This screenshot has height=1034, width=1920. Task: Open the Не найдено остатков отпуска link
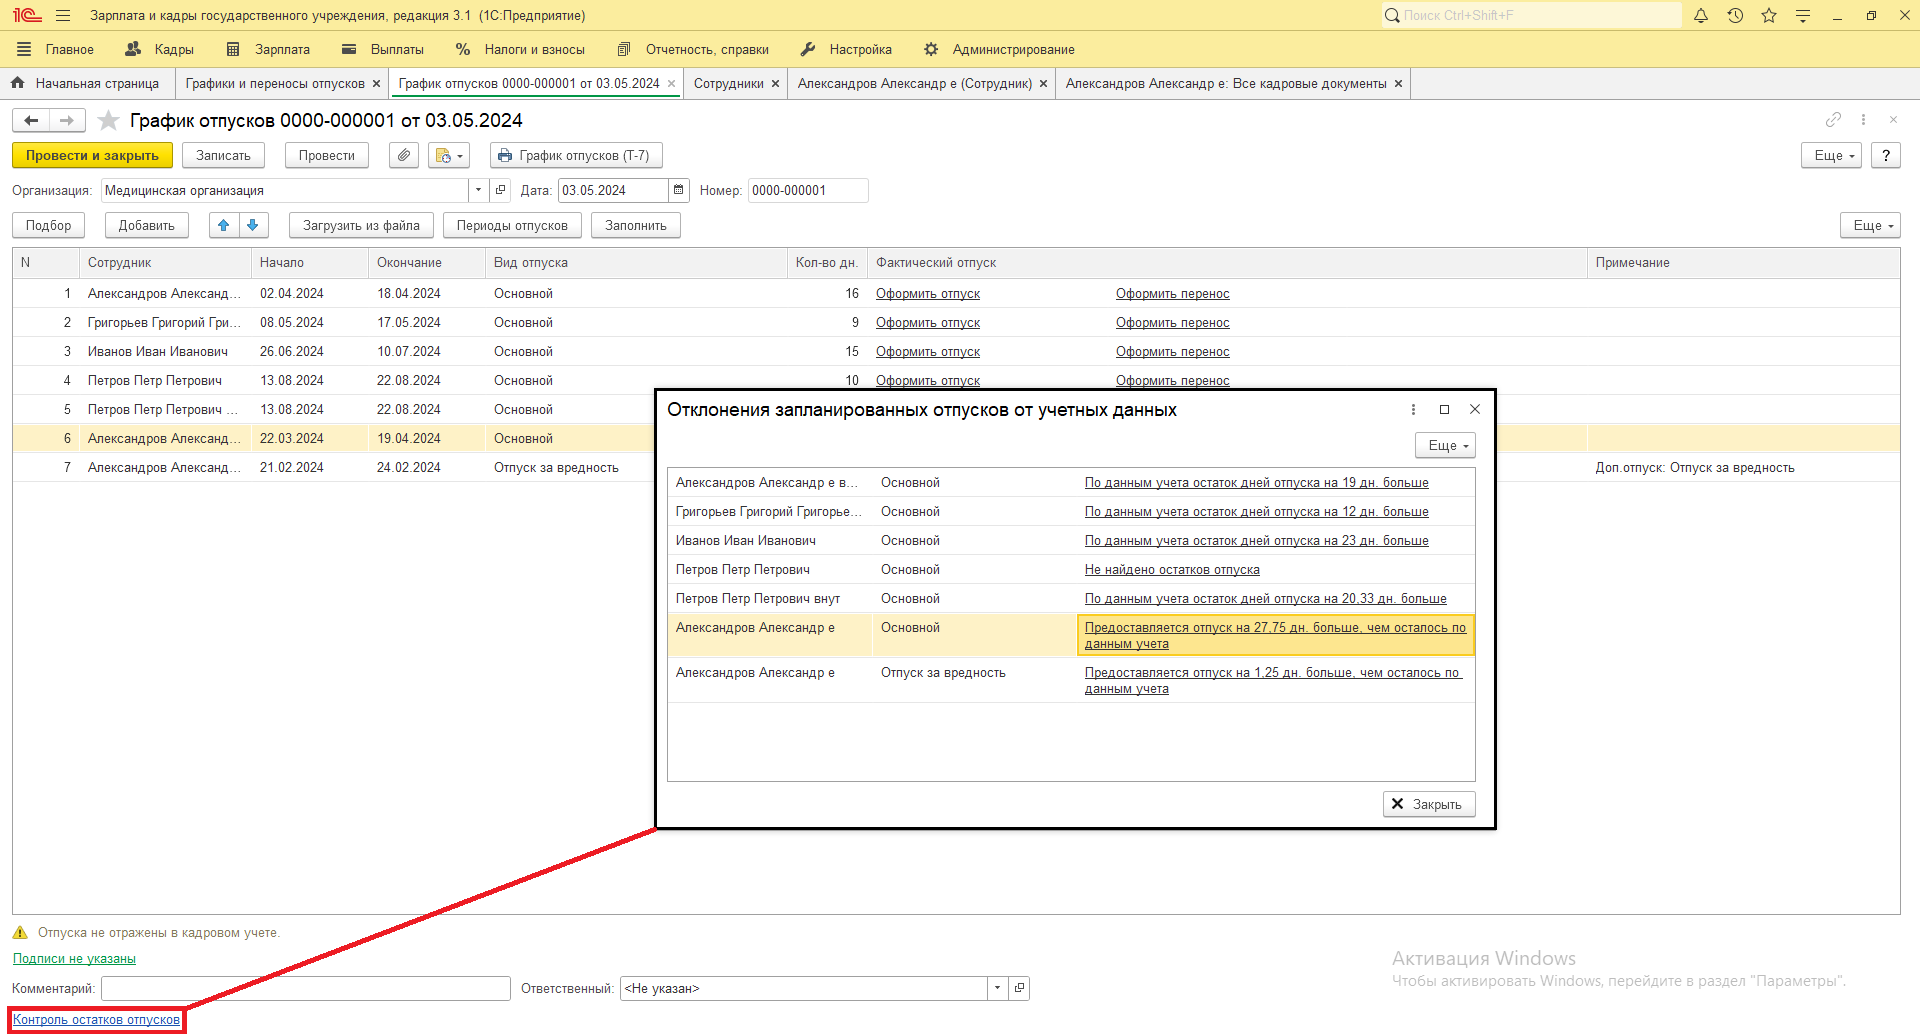point(1172,570)
